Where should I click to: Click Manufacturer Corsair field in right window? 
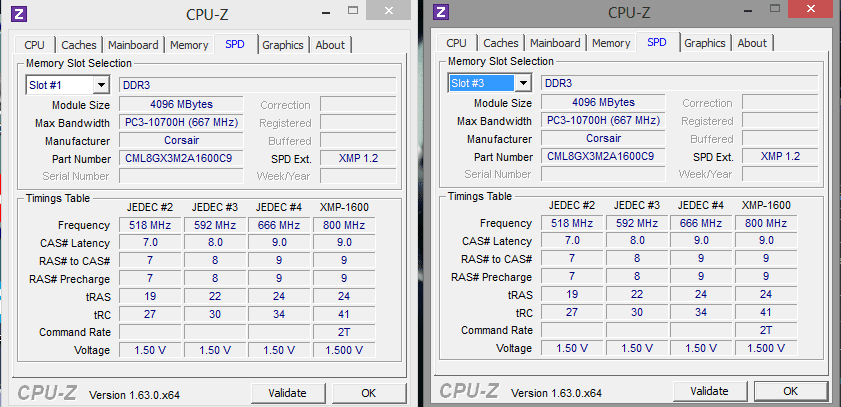[603, 138]
